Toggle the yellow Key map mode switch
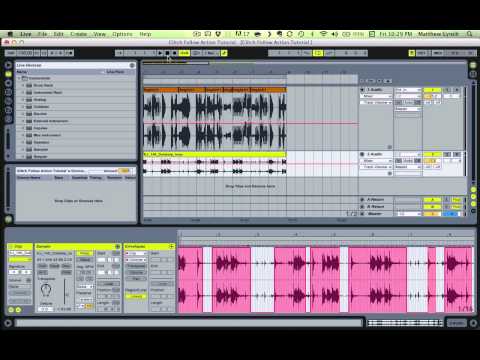480x360 pixels. coord(412,53)
